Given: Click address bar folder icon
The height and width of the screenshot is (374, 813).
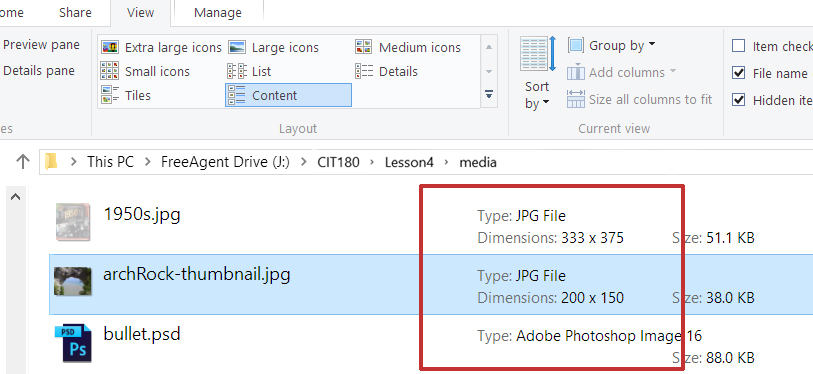Looking at the screenshot, I should [50, 162].
